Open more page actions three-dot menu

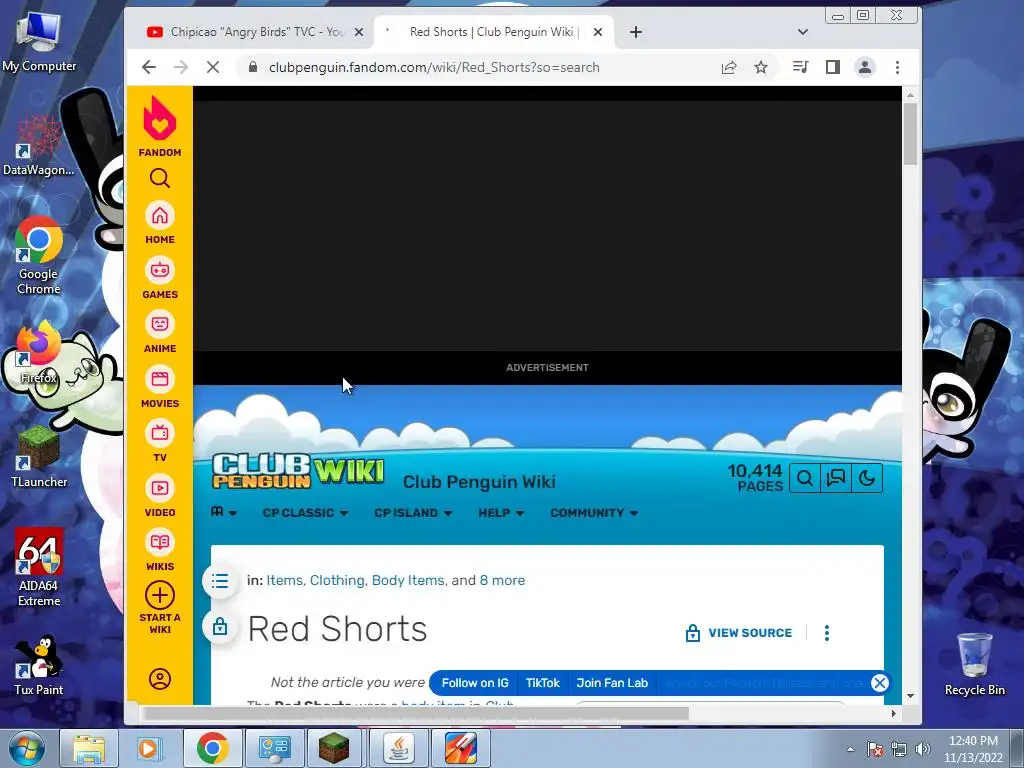[827, 633]
